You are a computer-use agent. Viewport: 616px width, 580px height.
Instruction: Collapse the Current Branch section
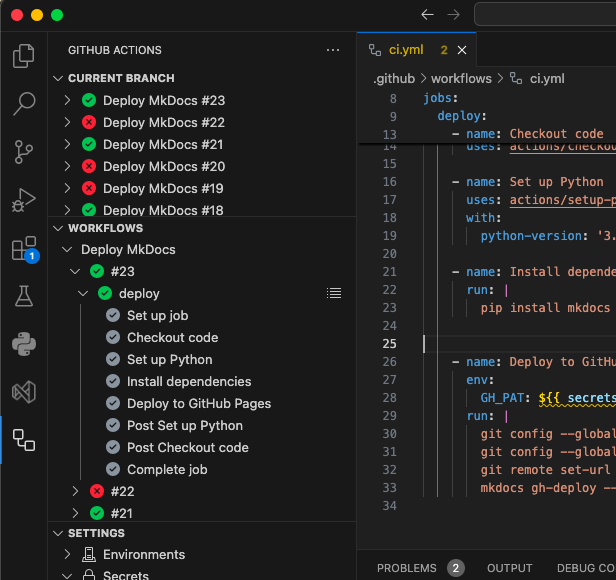click(x=58, y=78)
